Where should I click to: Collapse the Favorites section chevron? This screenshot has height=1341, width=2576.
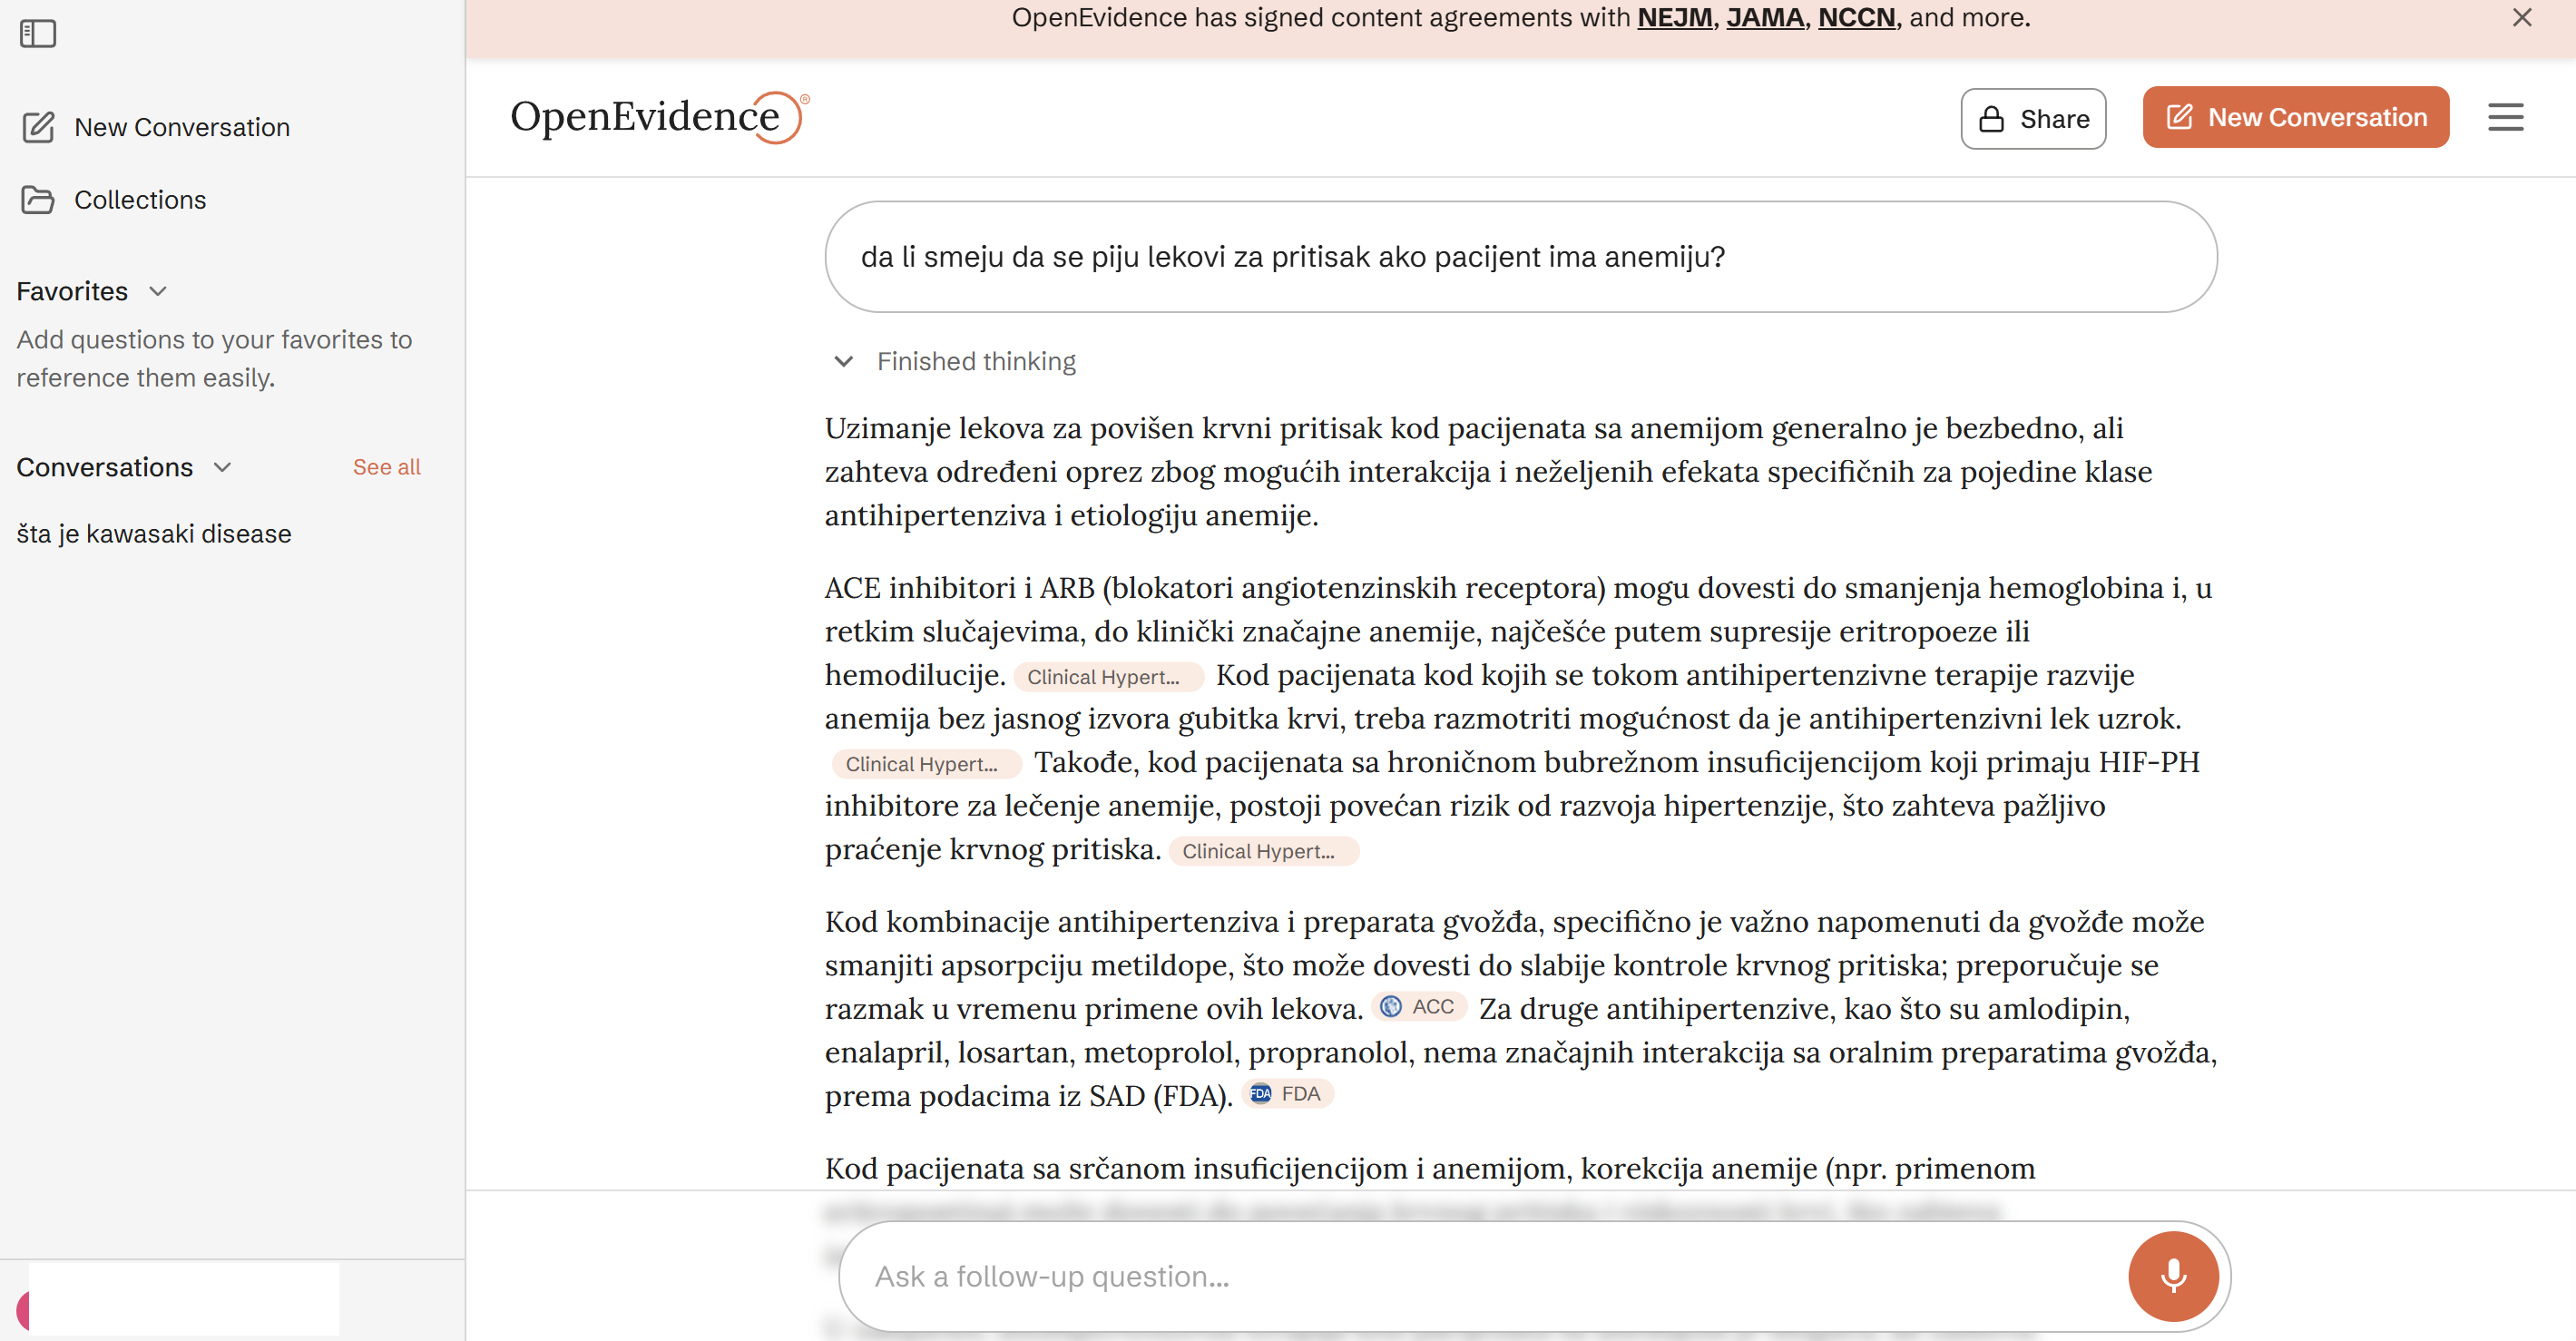coord(158,291)
